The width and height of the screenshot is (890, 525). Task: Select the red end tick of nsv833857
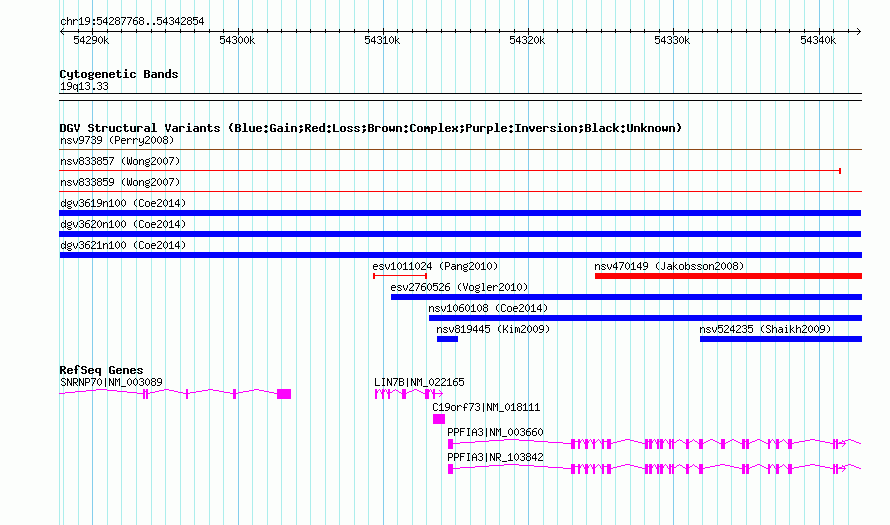(839, 171)
